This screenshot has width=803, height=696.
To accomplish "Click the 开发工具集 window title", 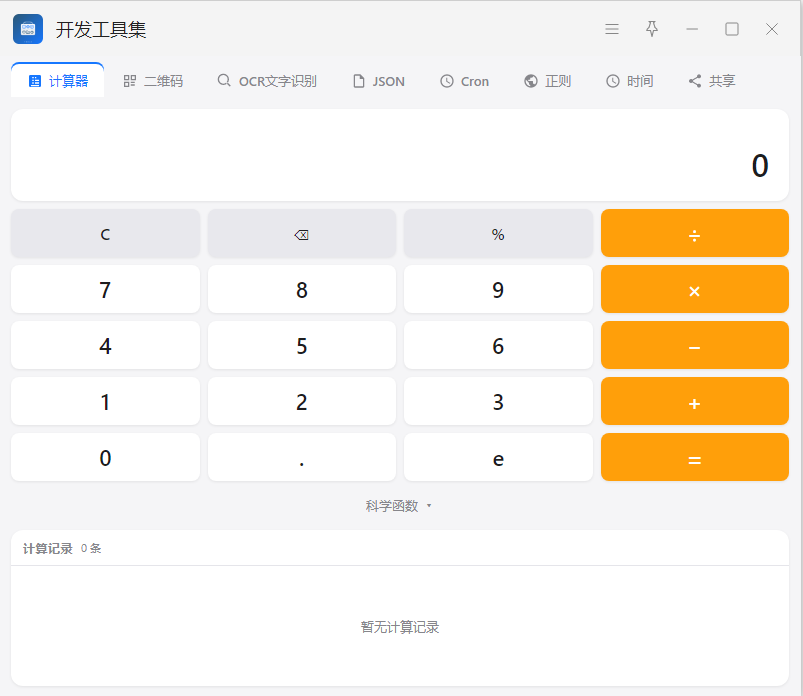I will 101,29.
